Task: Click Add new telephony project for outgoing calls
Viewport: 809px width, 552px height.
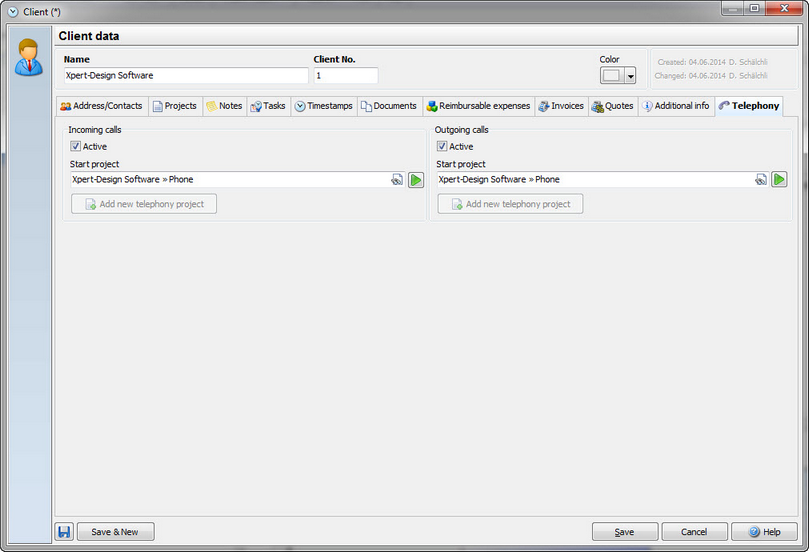Action: click(510, 204)
